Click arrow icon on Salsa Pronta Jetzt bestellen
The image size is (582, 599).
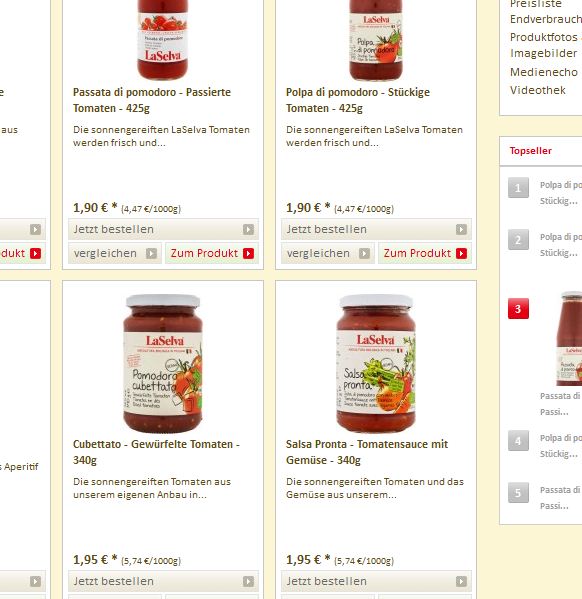point(461,581)
